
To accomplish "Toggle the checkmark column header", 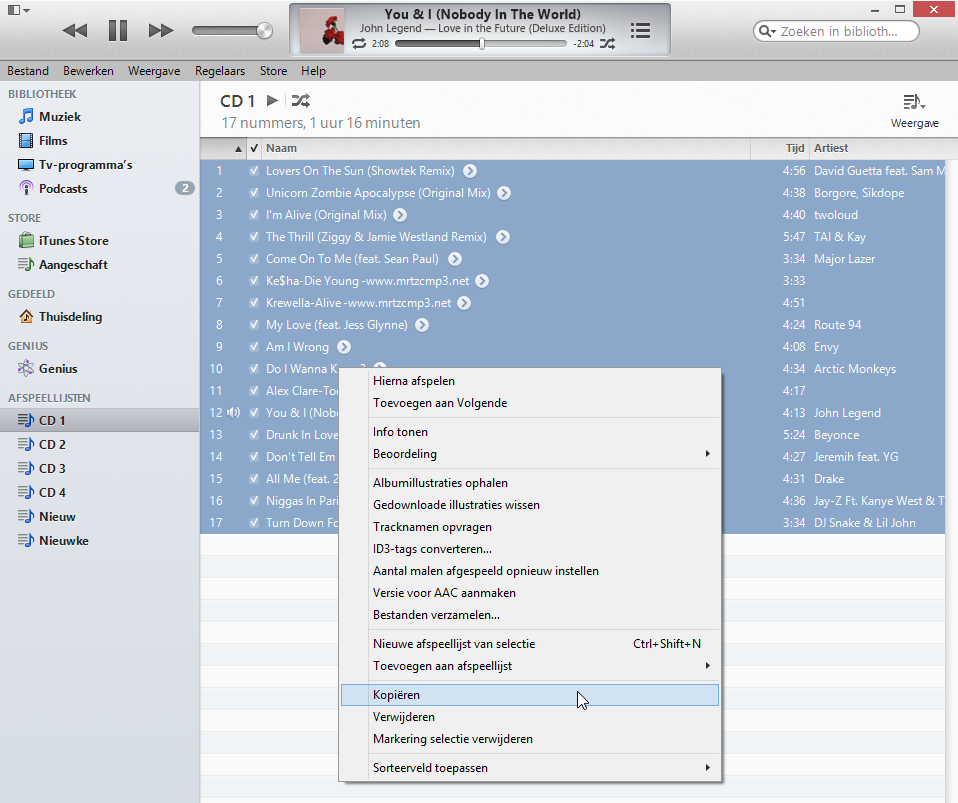I will tap(254, 148).
